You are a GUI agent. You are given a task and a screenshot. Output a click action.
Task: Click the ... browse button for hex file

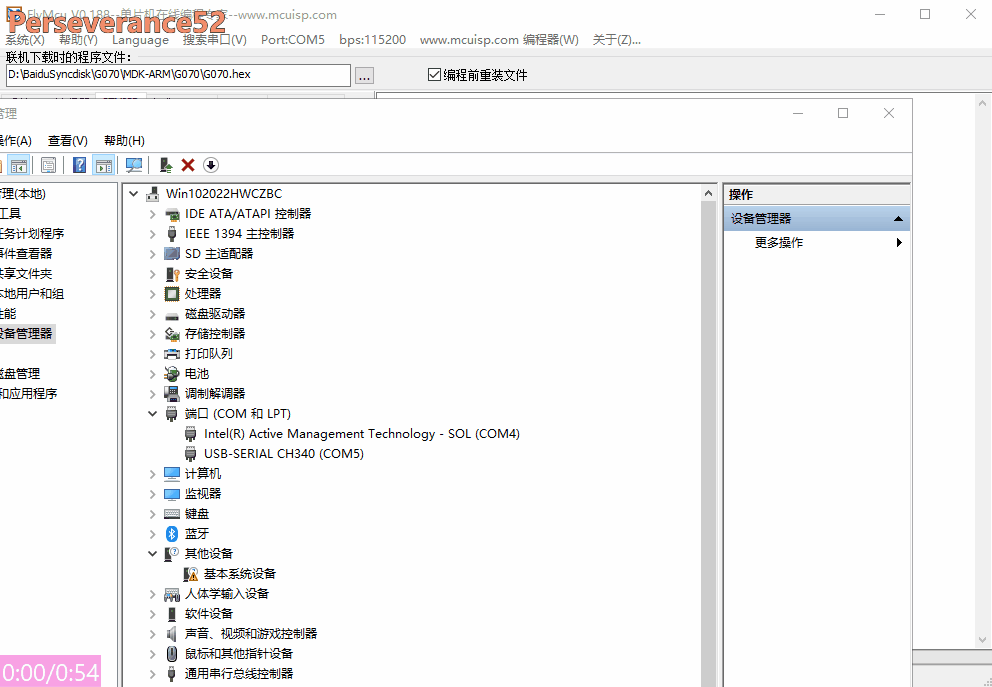click(x=364, y=75)
